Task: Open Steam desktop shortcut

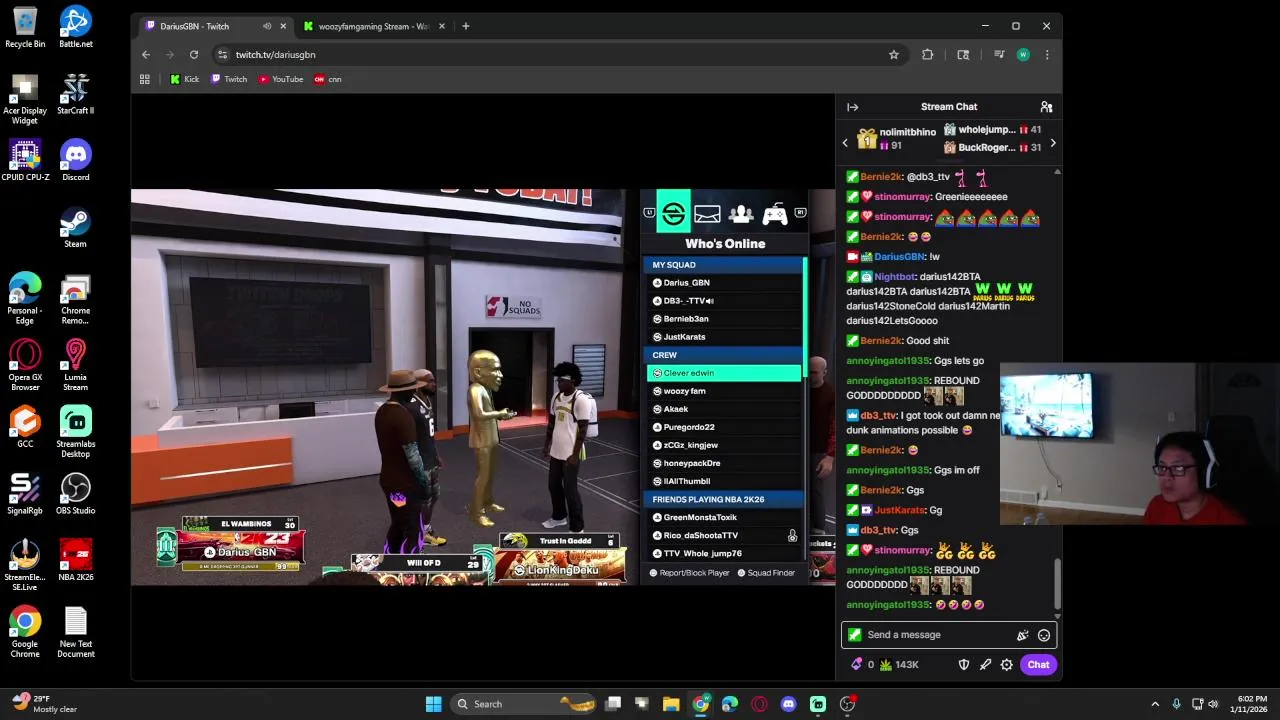Action: click(75, 228)
